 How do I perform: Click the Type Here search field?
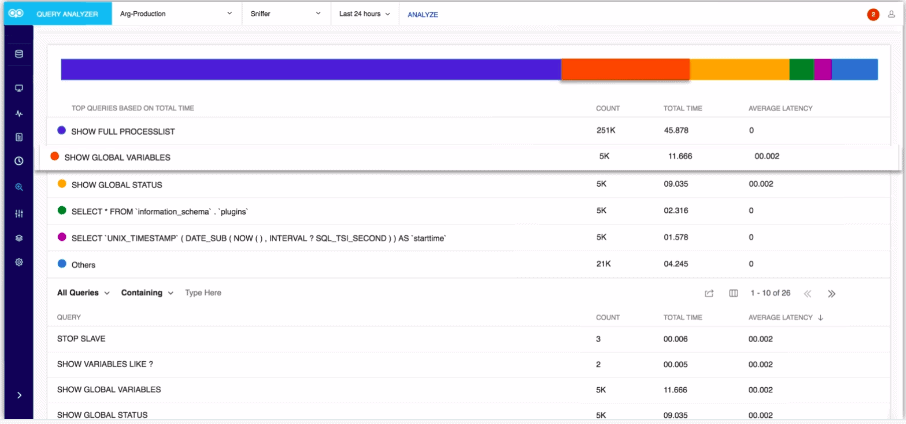pyautogui.click(x=203, y=293)
